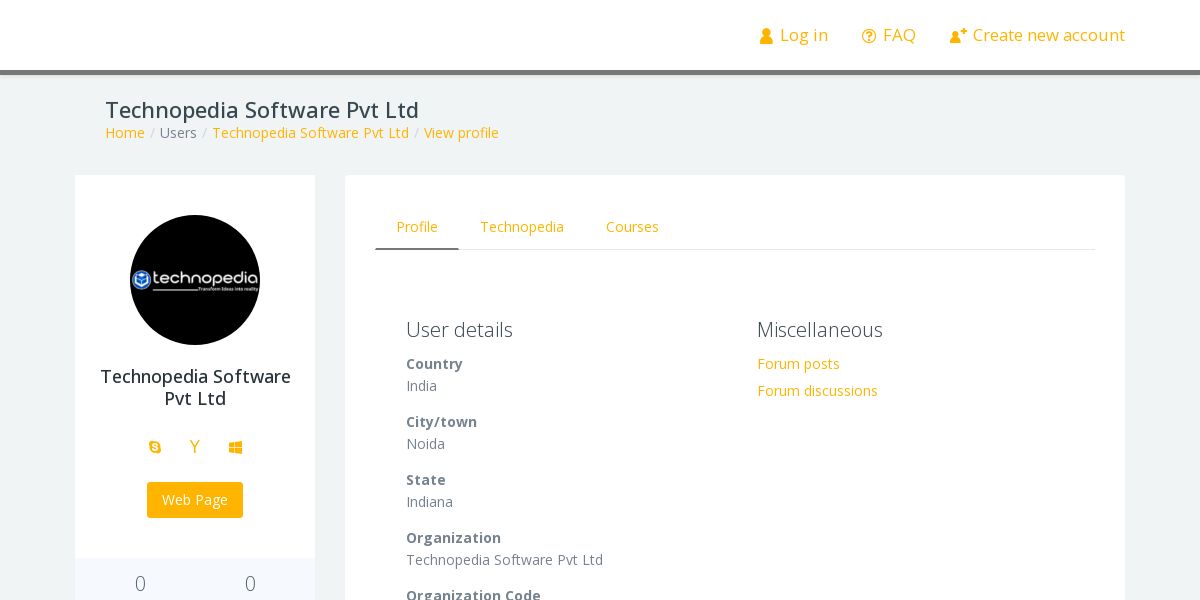Open the Forum discussions link
The image size is (1200, 600).
pyautogui.click(x=817, y=391)
